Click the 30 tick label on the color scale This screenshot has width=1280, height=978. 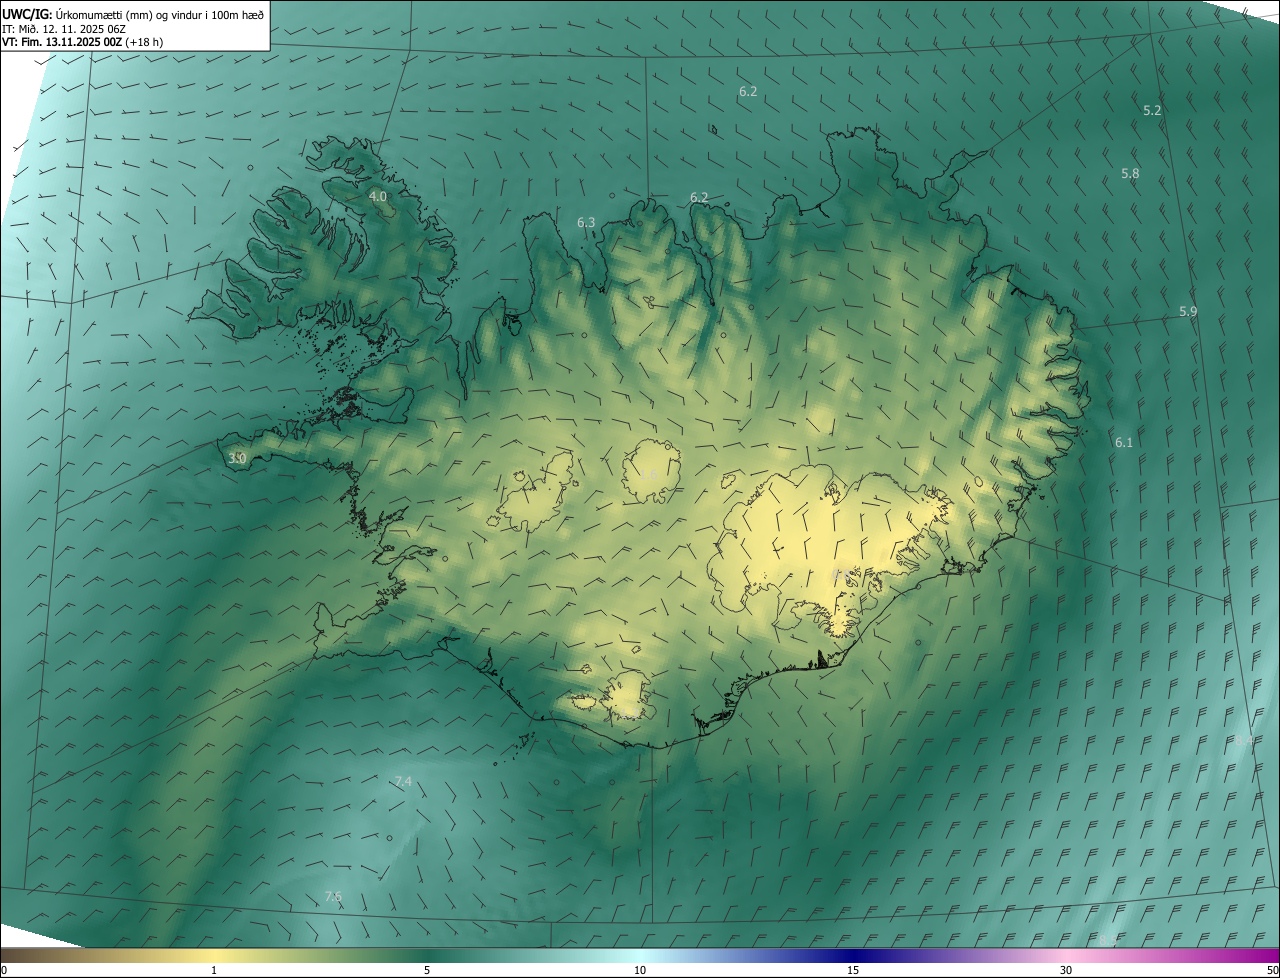[1066, 970]
